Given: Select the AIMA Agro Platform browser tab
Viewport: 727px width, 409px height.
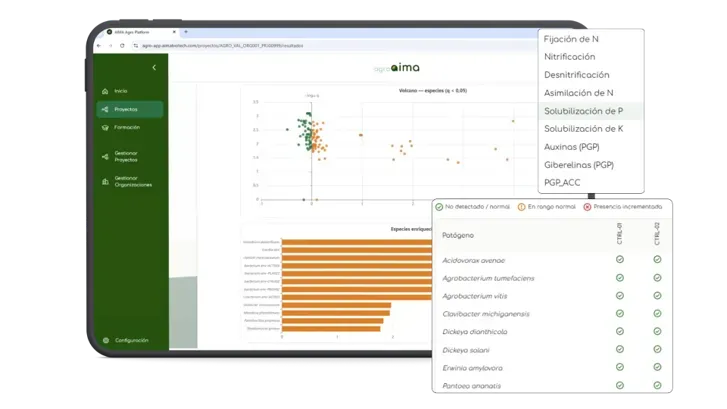Looking at the screenshot, I should click(141, 32).
